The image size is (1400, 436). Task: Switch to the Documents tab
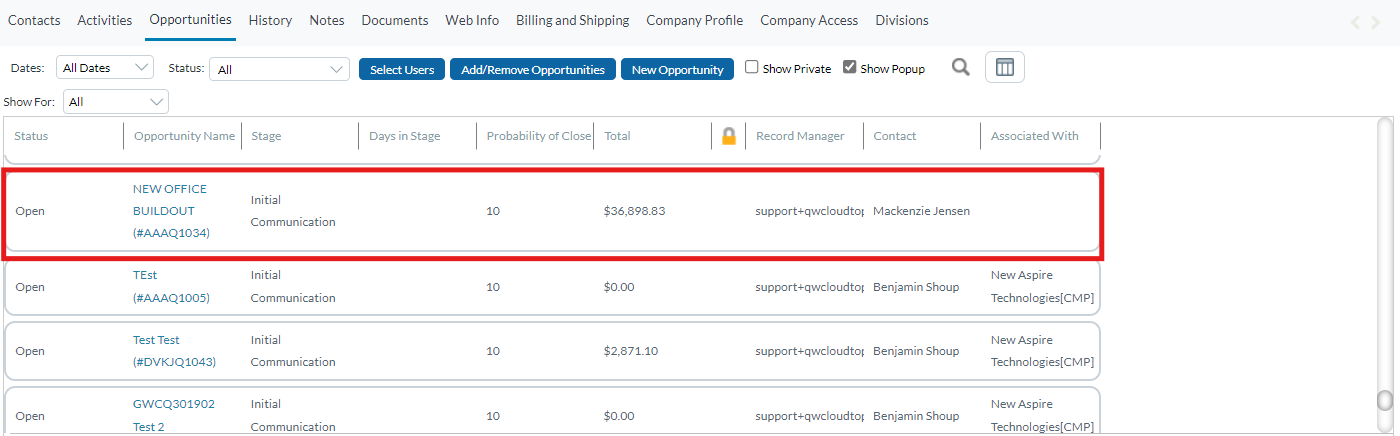click(x=395, y=20)
